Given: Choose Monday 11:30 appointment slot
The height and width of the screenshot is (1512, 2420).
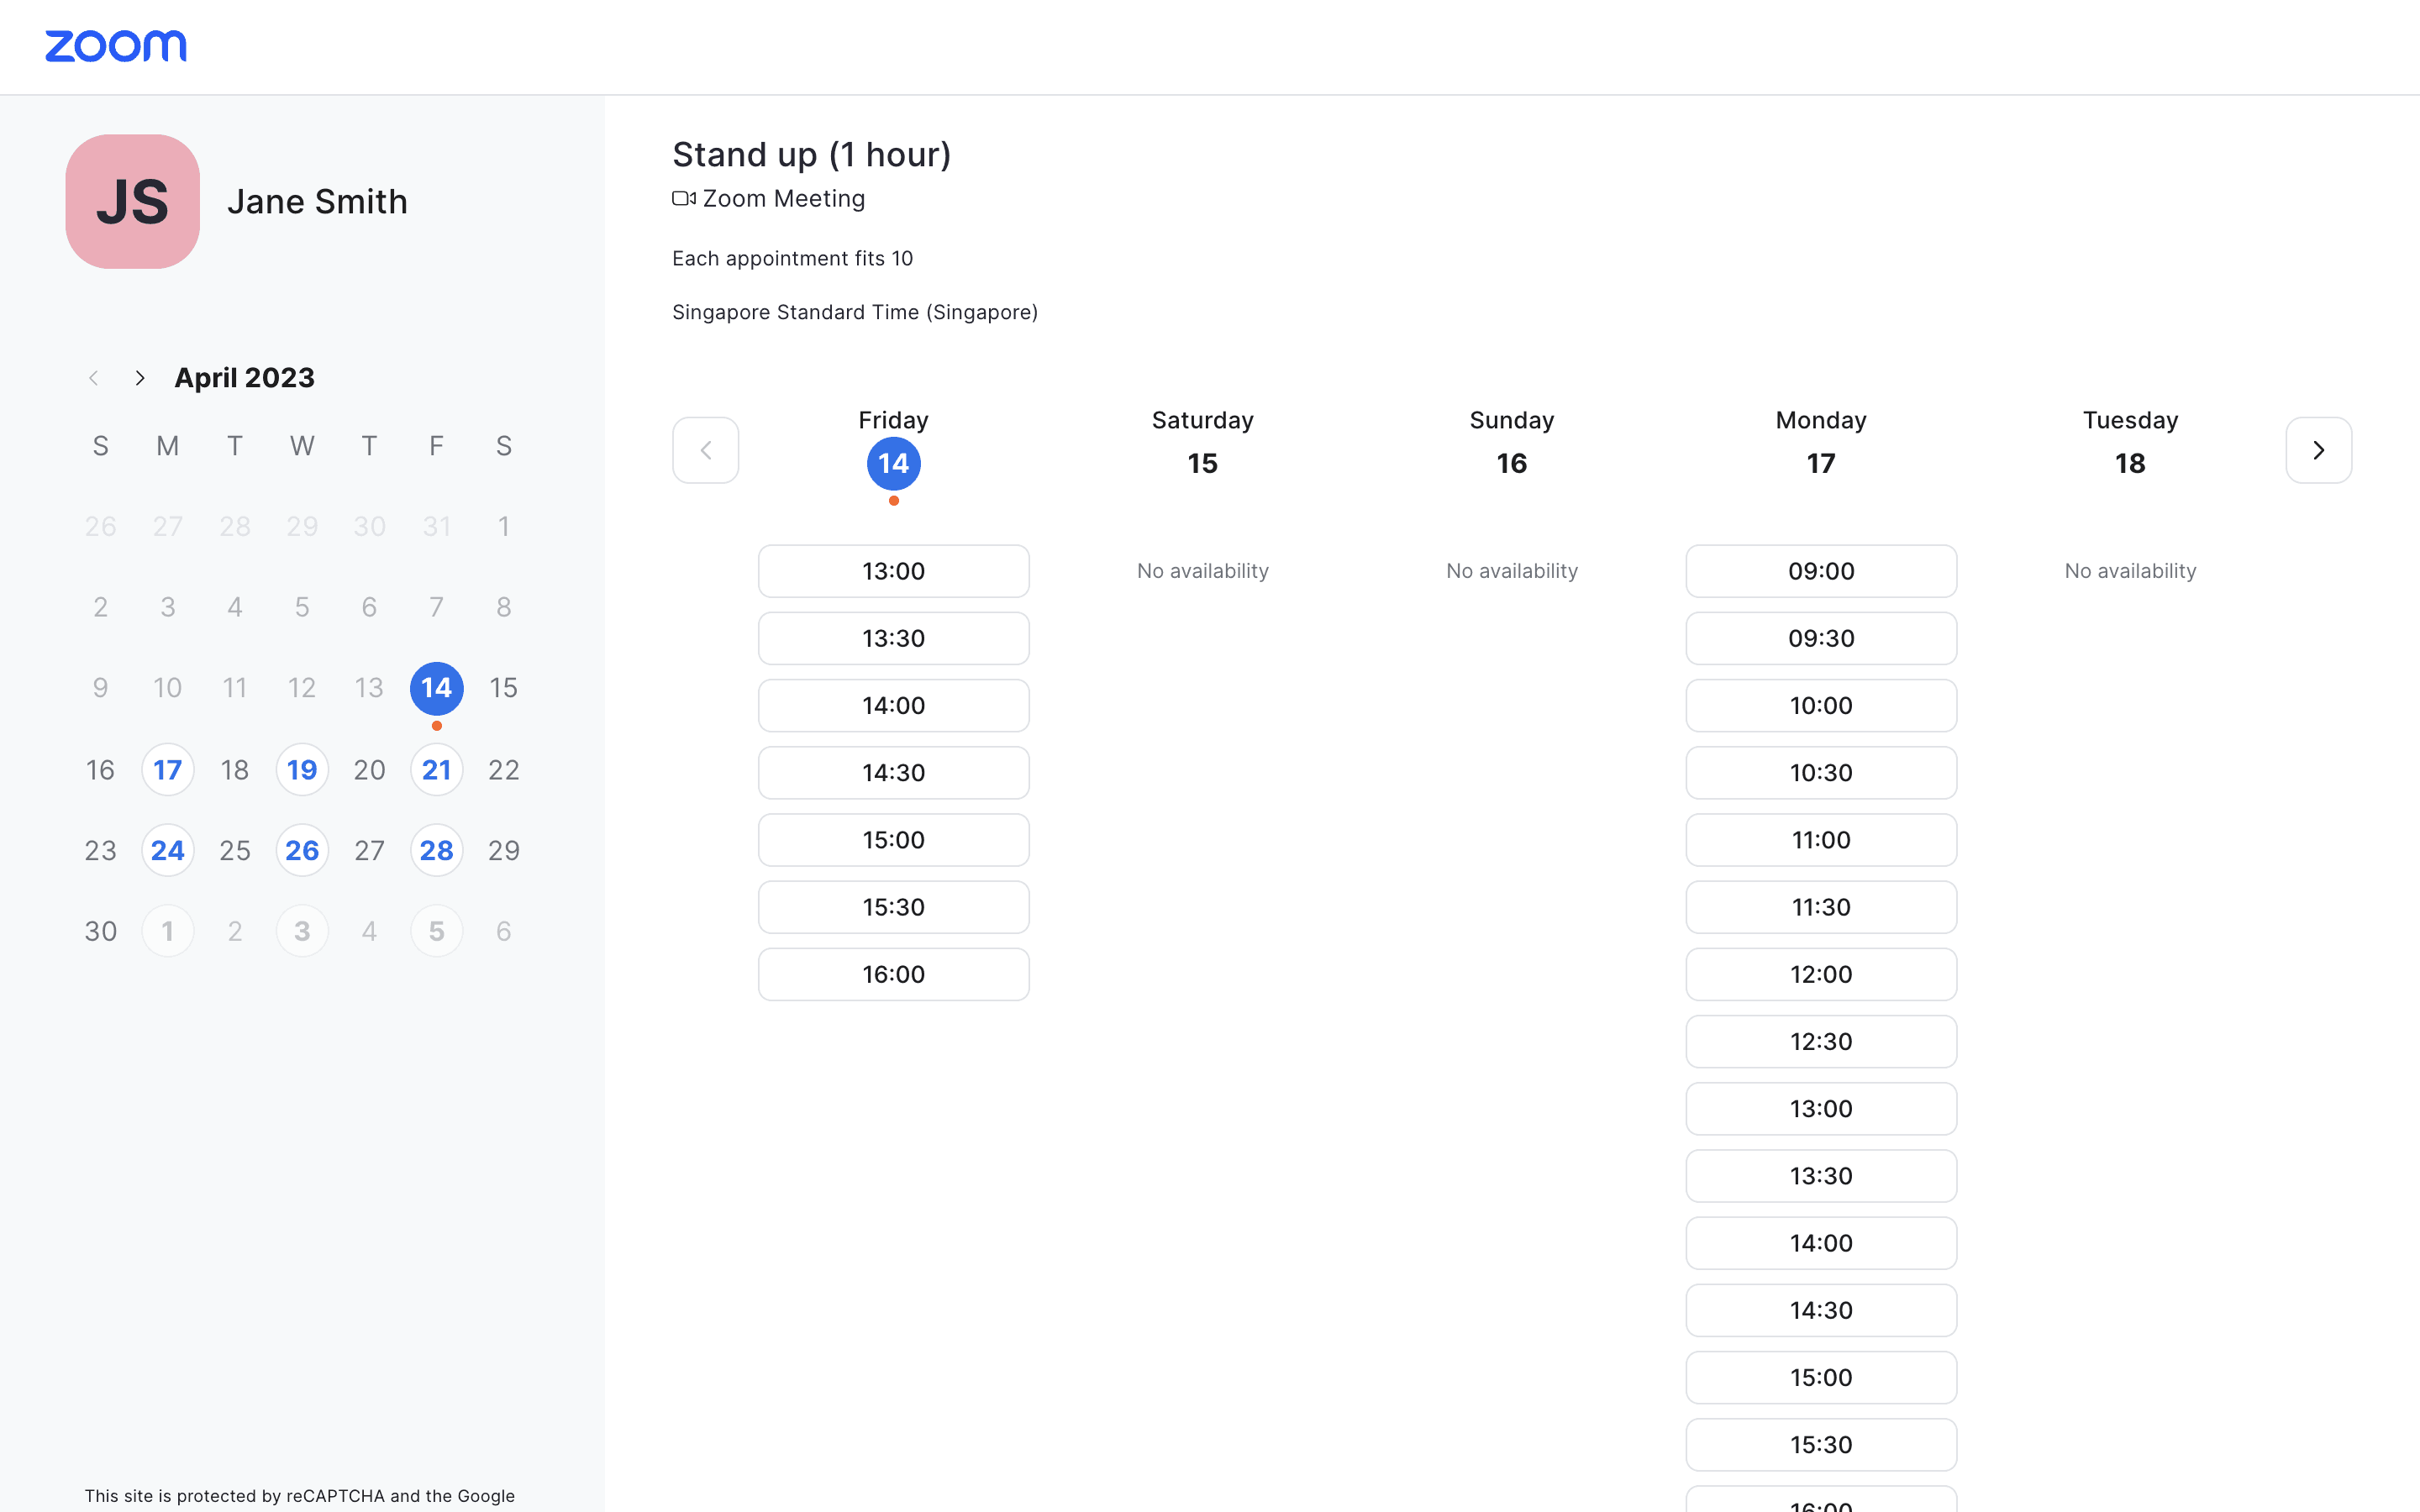Looking at the screenshot, I should coord(1820,907).
